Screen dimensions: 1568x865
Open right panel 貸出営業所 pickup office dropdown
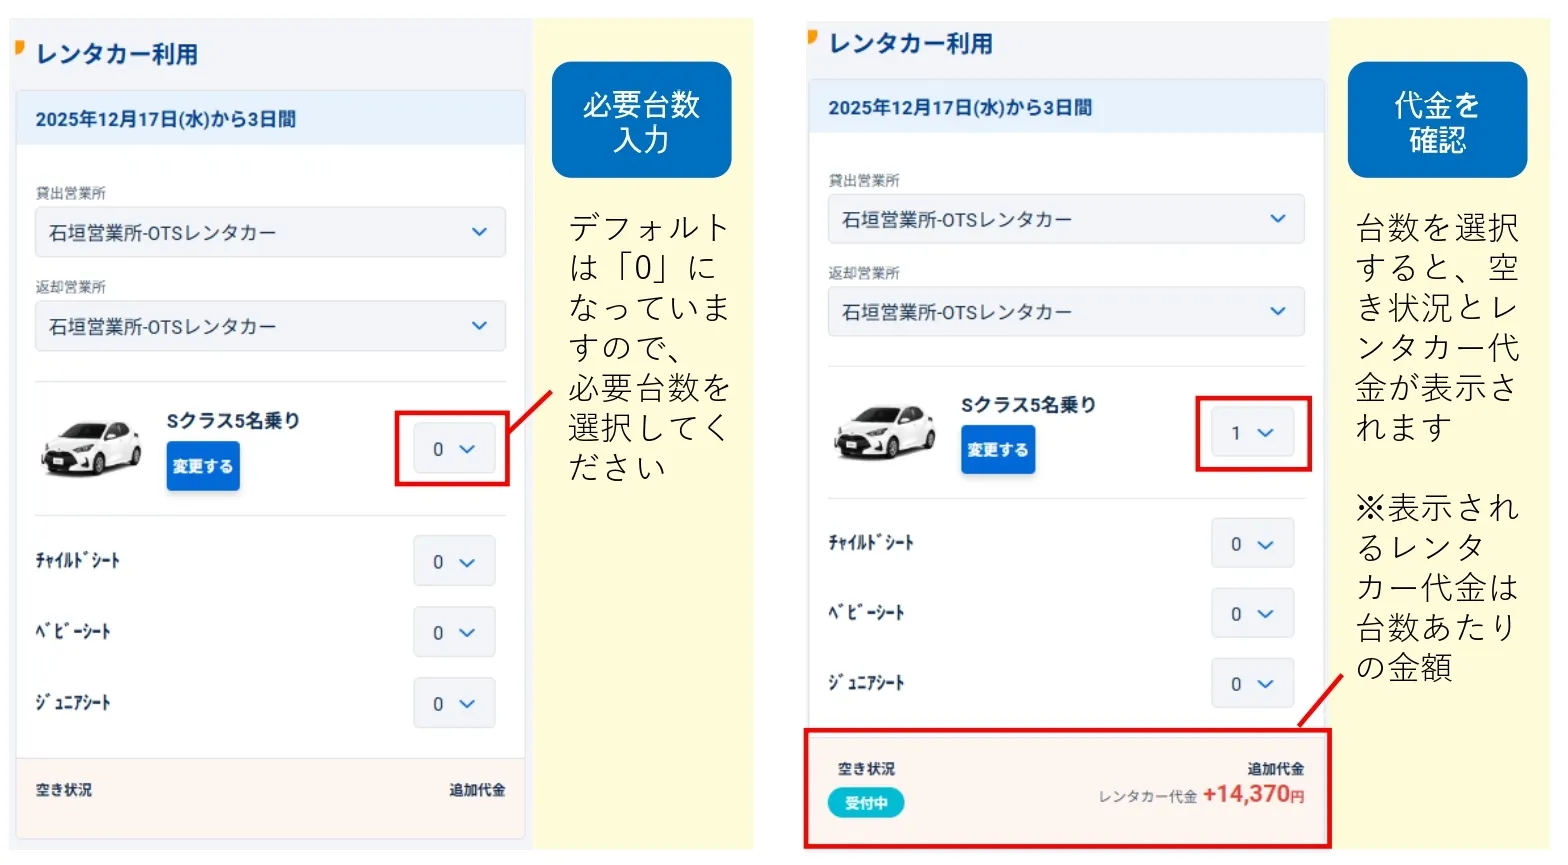point(1065,219)
